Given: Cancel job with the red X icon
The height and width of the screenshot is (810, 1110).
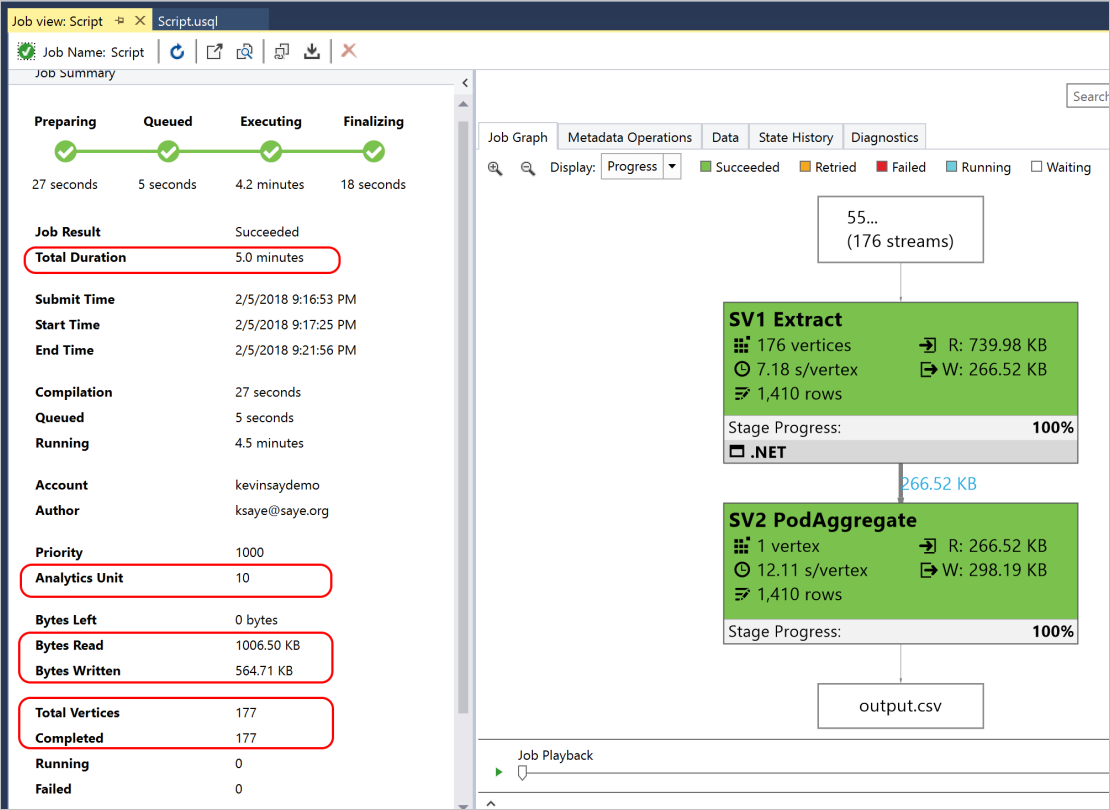Looking at the screenshot, I should click(348, 51).
